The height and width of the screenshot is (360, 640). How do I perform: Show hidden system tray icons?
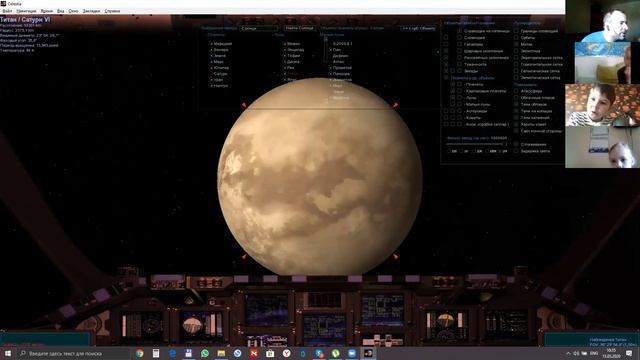(568, 353)
